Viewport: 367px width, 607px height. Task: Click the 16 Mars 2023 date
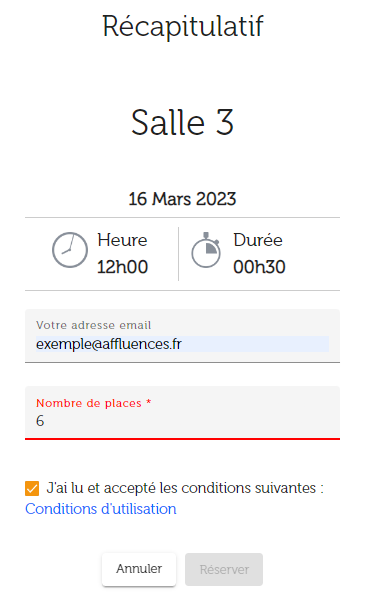tap(182, 199)
